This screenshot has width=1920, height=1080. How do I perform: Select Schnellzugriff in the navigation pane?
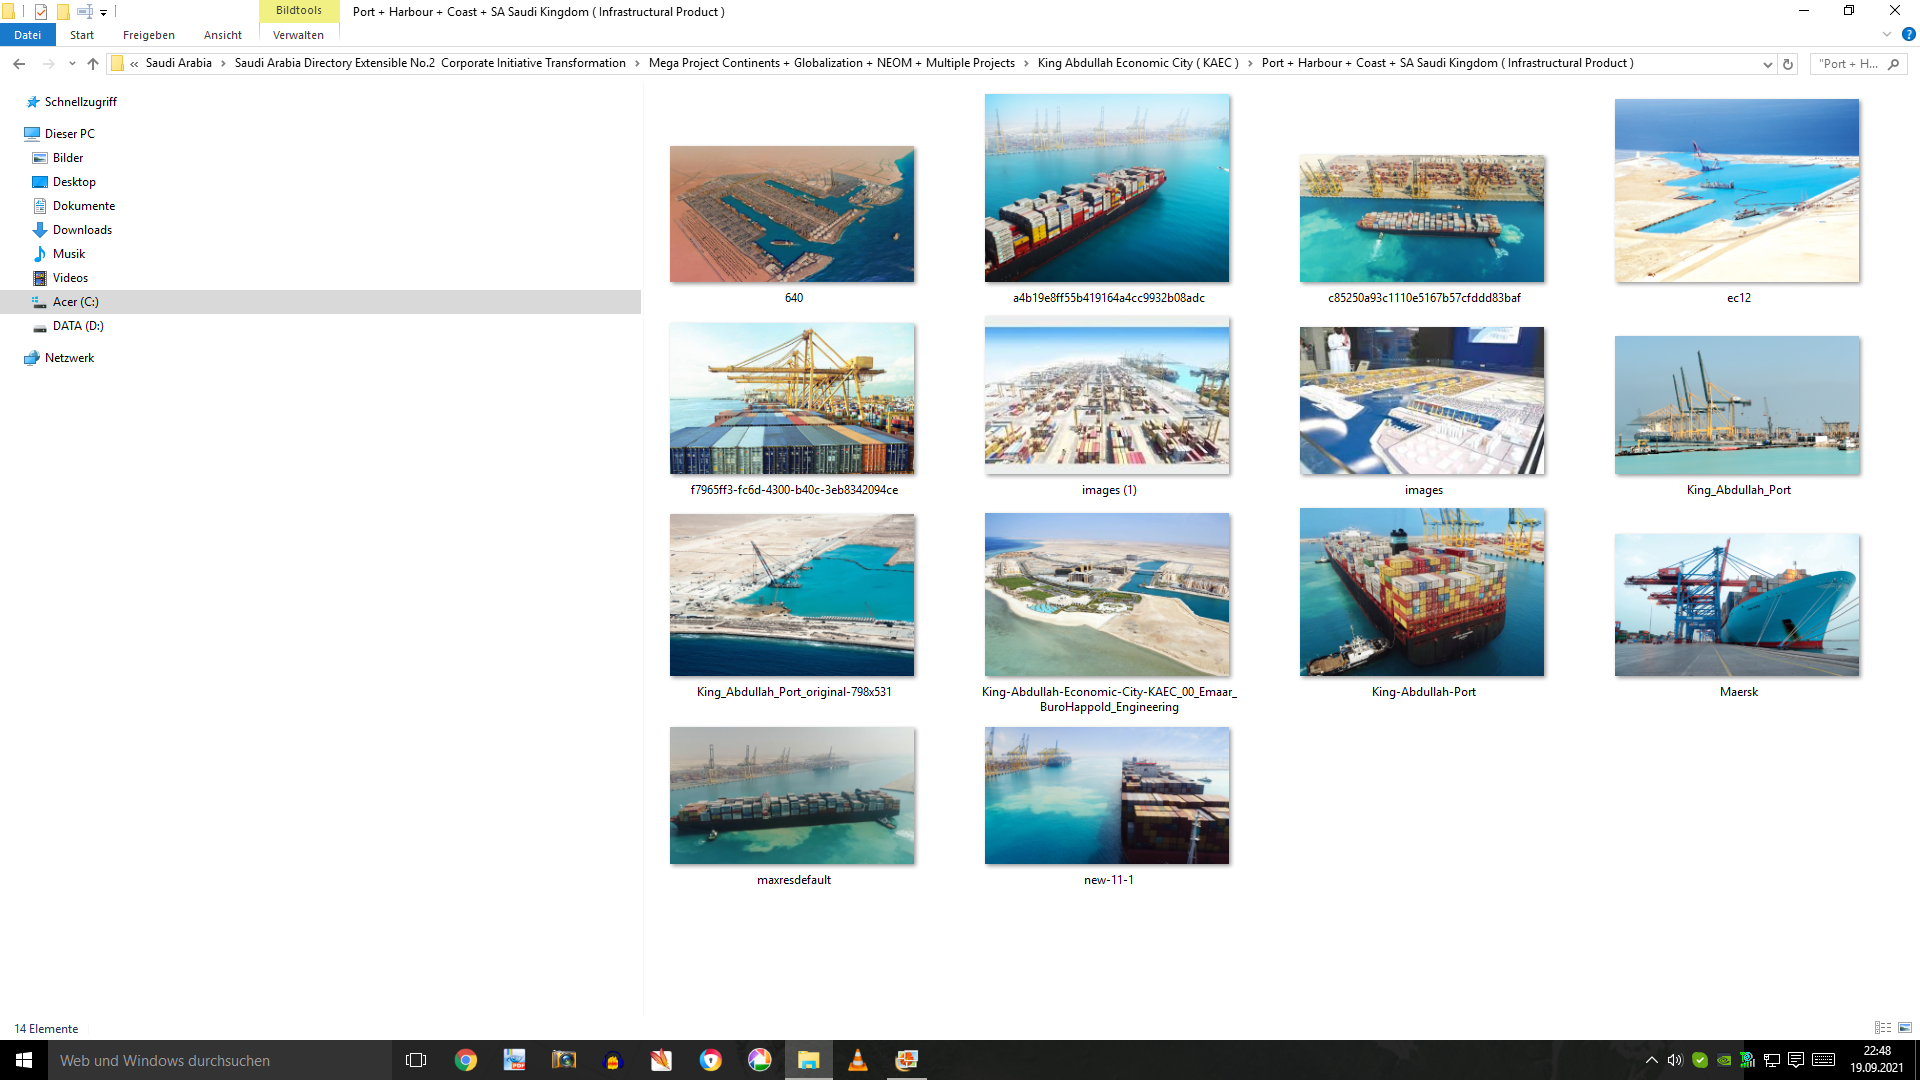80,102
